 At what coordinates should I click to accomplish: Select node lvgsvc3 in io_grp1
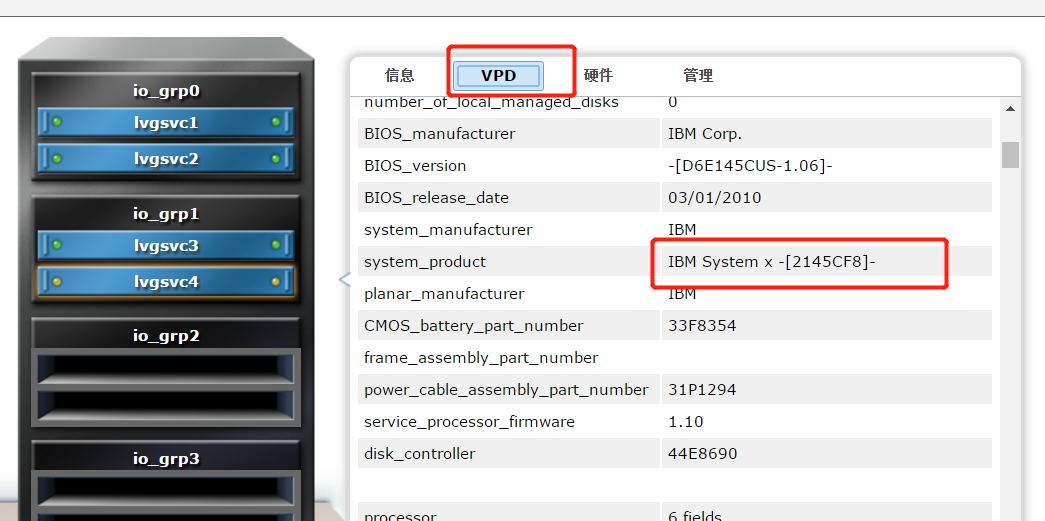point(166,245)
